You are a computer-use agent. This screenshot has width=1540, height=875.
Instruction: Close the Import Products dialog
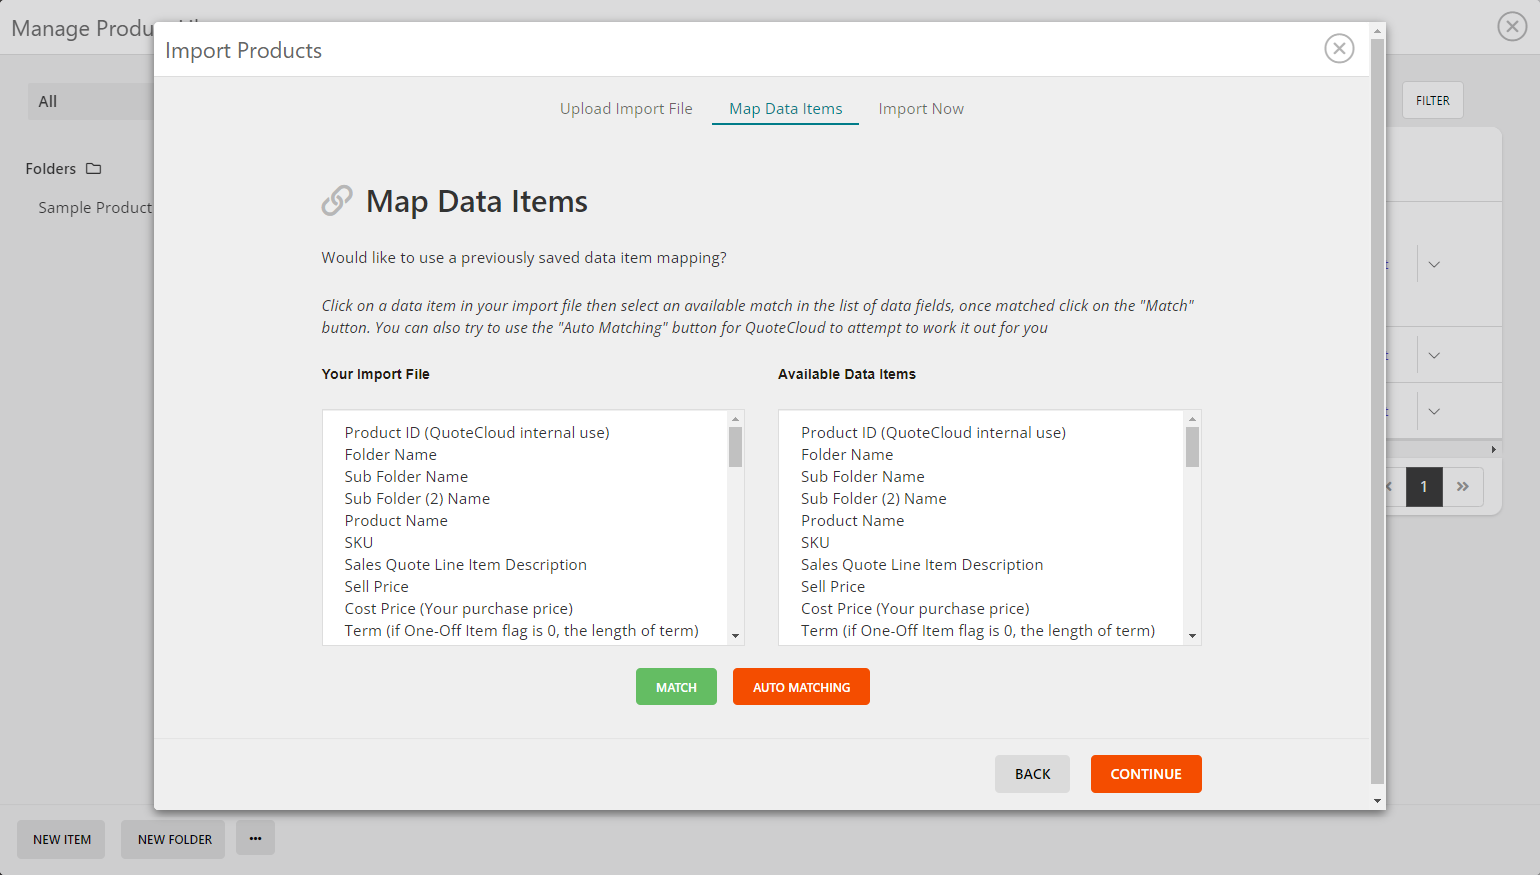pos(1339,48)
